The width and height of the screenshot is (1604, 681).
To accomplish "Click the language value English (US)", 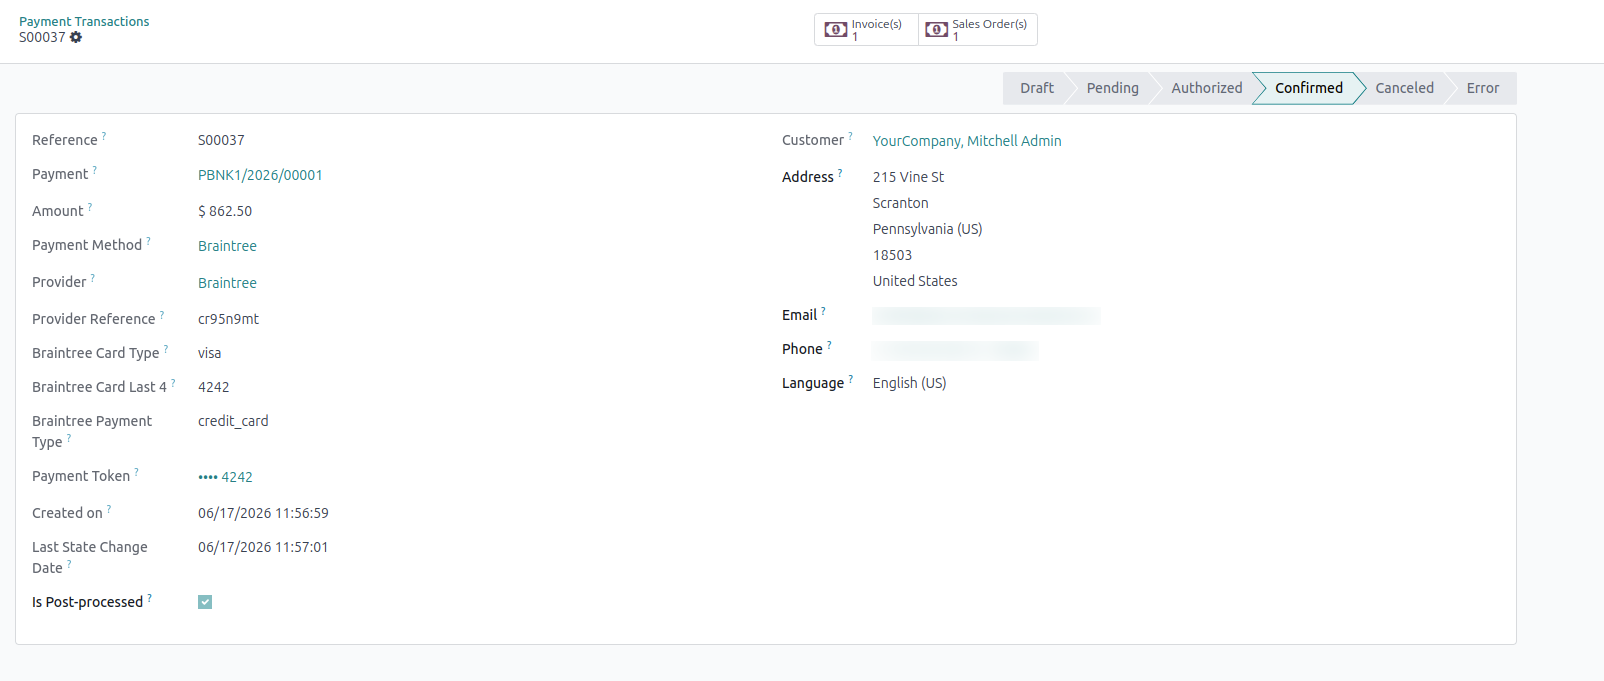I will (x=910, y=383).
